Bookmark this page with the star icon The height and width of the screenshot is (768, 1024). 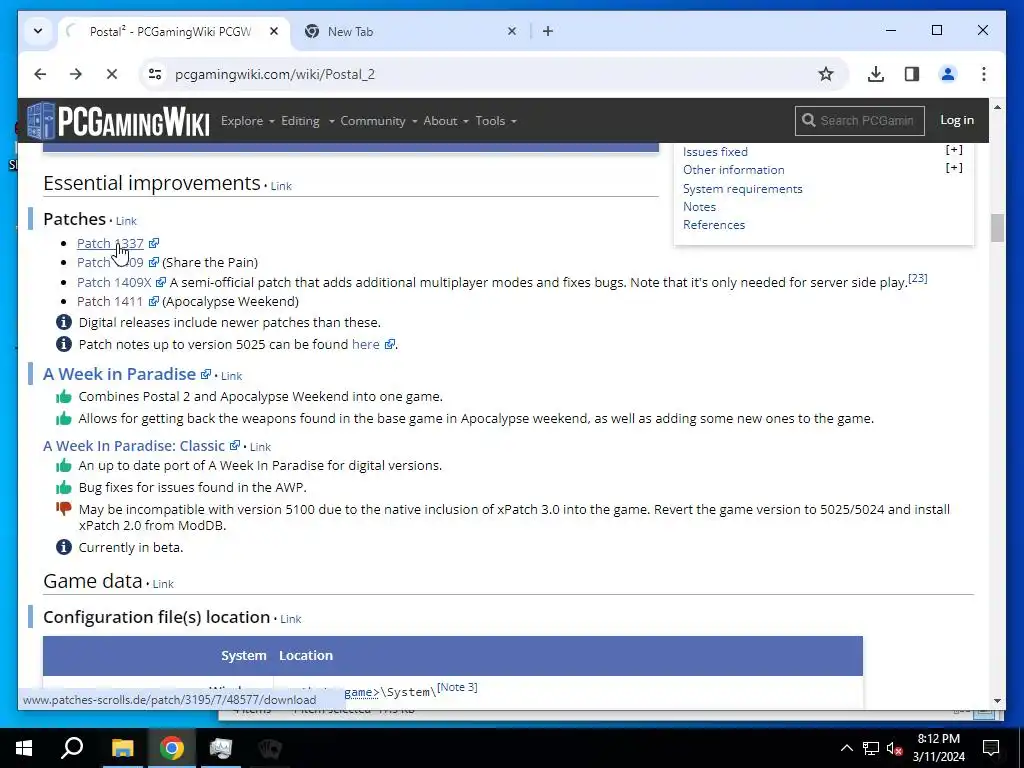tap(826, 74)
